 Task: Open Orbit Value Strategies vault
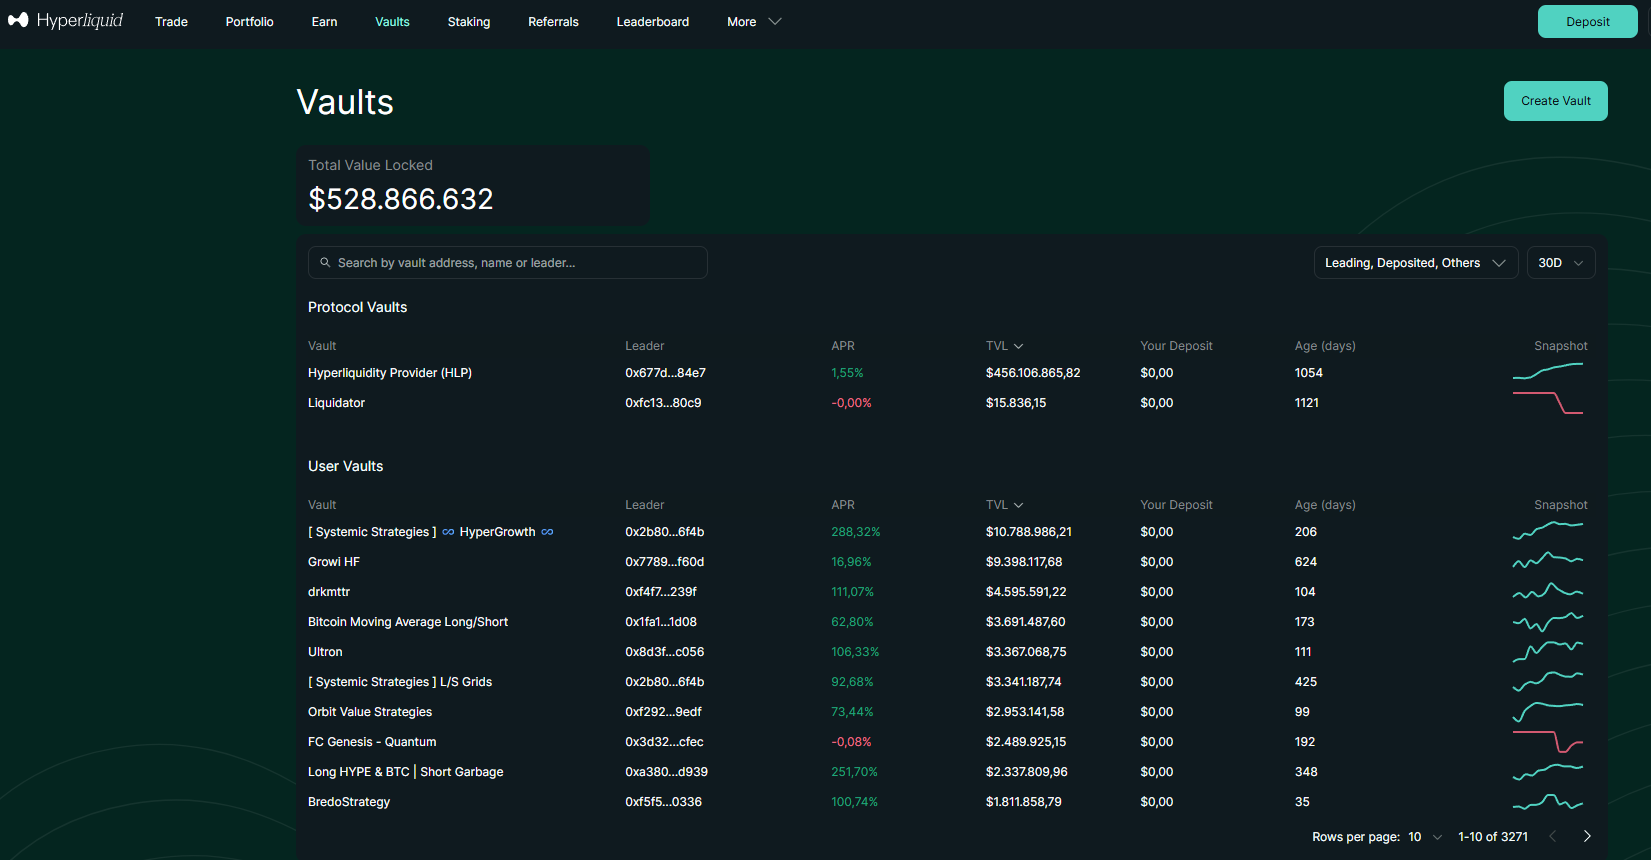(x=370, y=712)
